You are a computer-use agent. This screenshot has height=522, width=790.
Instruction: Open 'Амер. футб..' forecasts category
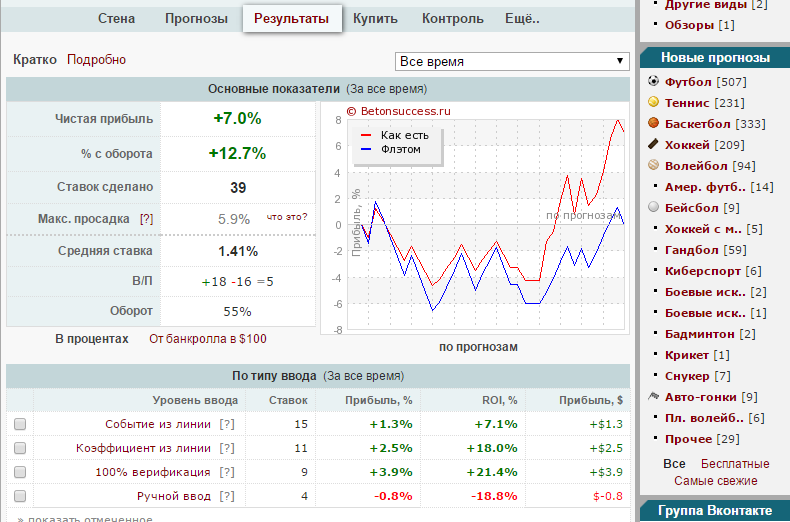[705, 187]
